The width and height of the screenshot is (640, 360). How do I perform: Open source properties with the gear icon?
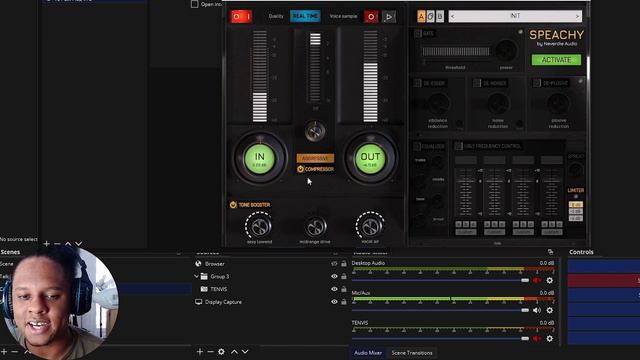click(x=221, y=351)
